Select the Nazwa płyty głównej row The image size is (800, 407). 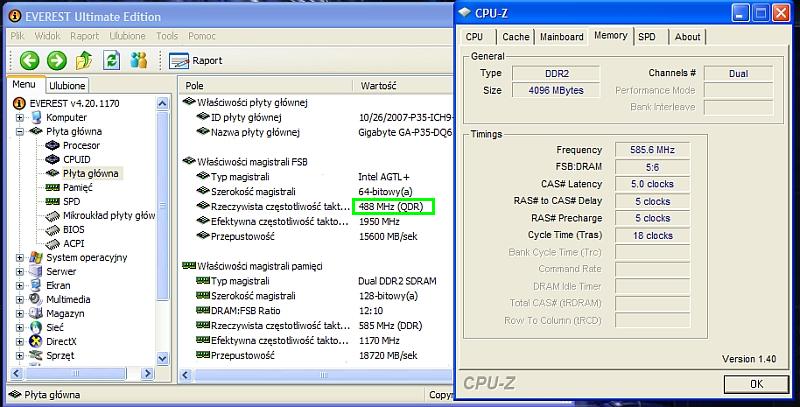[x=316, y=132]
